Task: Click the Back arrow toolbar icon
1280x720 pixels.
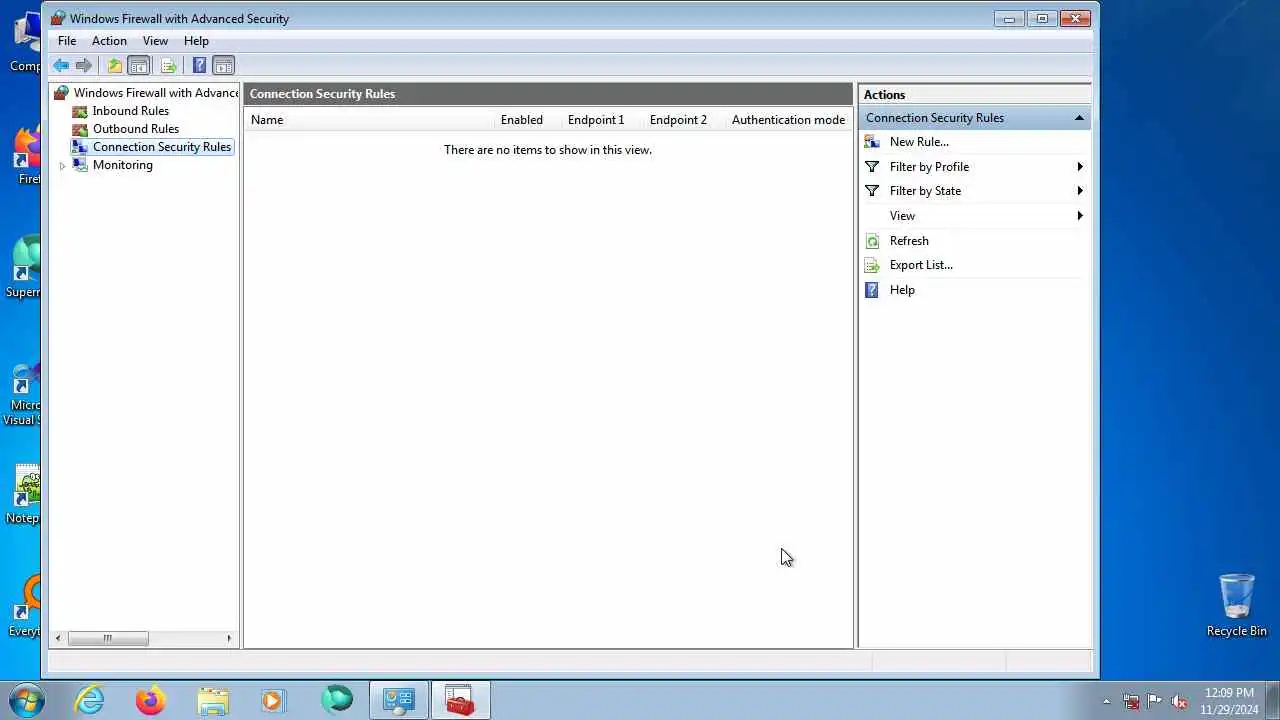Action: coord(61,66)
